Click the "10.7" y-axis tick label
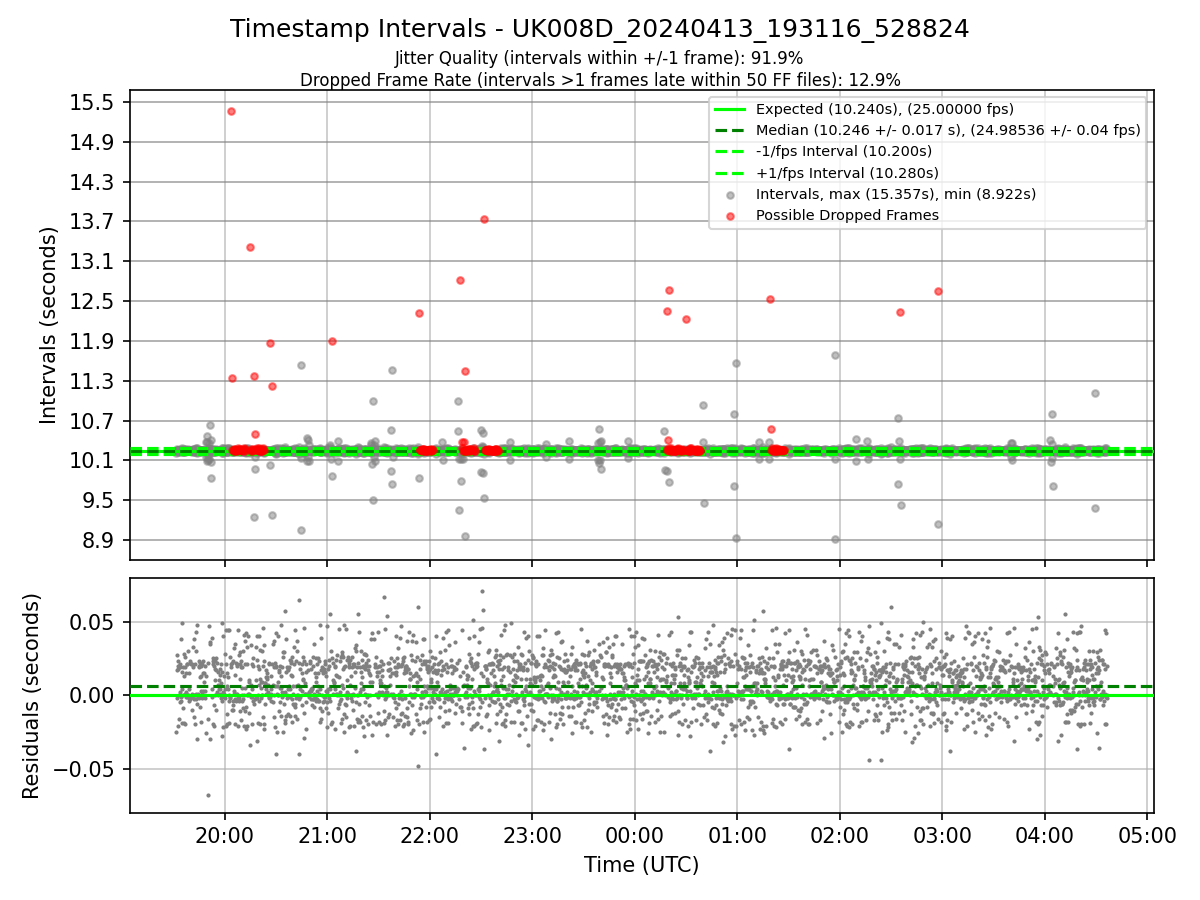This screenshot has width=1200, height=900. click(x=93, y=420)
